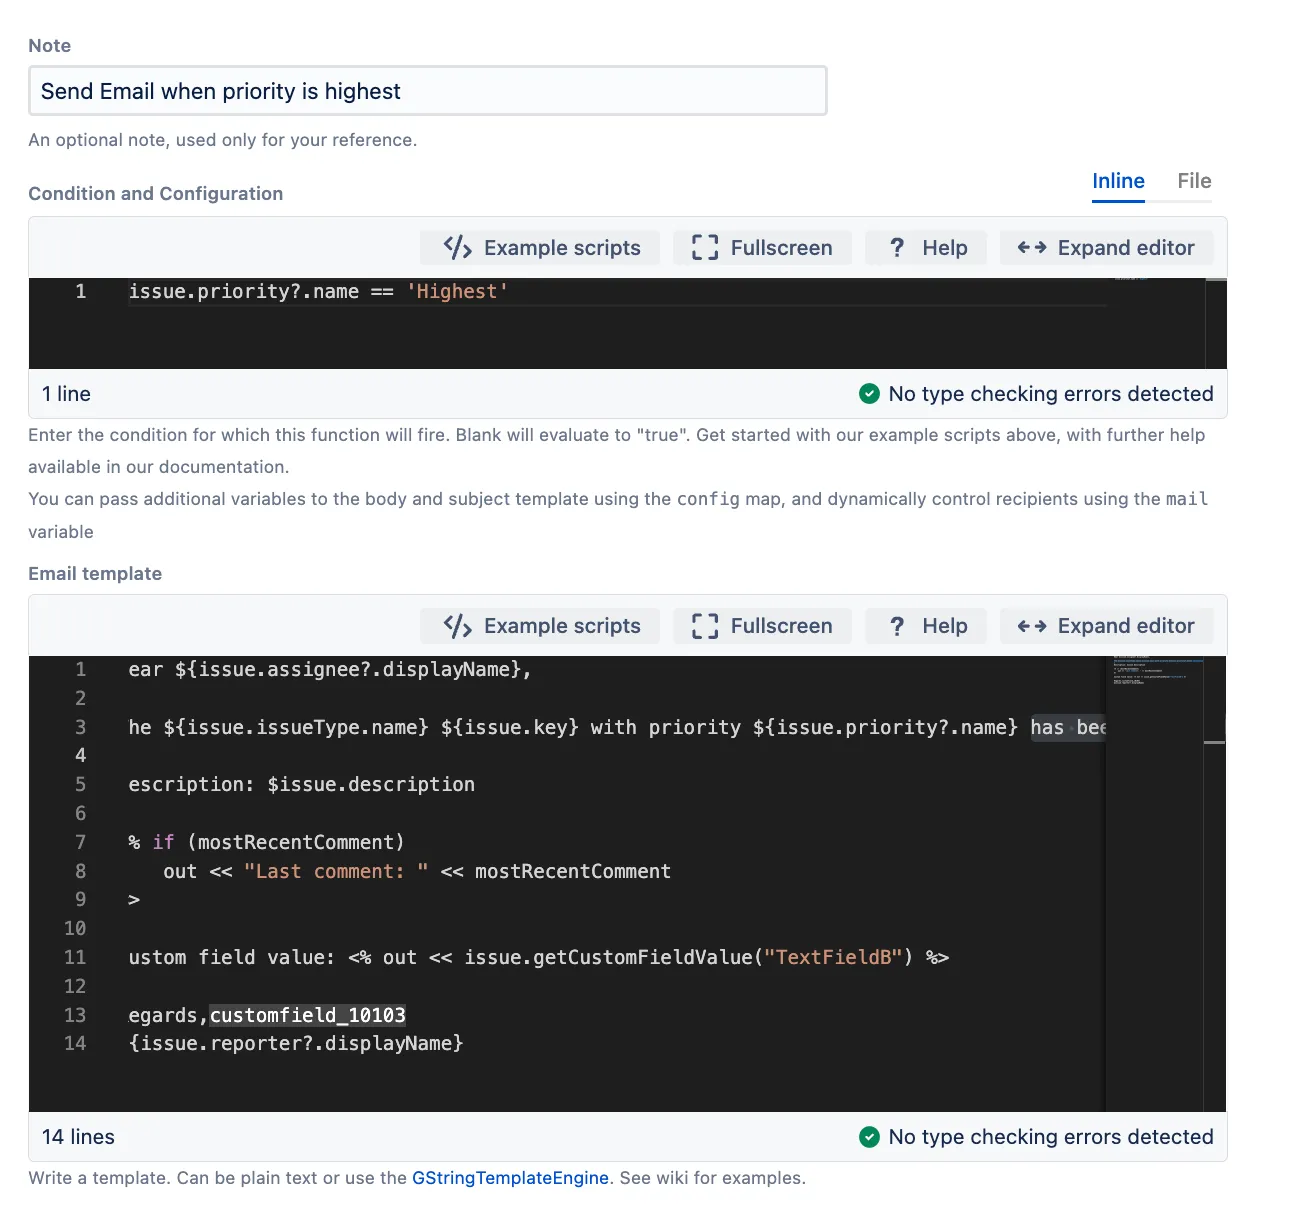Click the email template minimap preview
The image size is (1296, 1218).
click(1155, 672)
